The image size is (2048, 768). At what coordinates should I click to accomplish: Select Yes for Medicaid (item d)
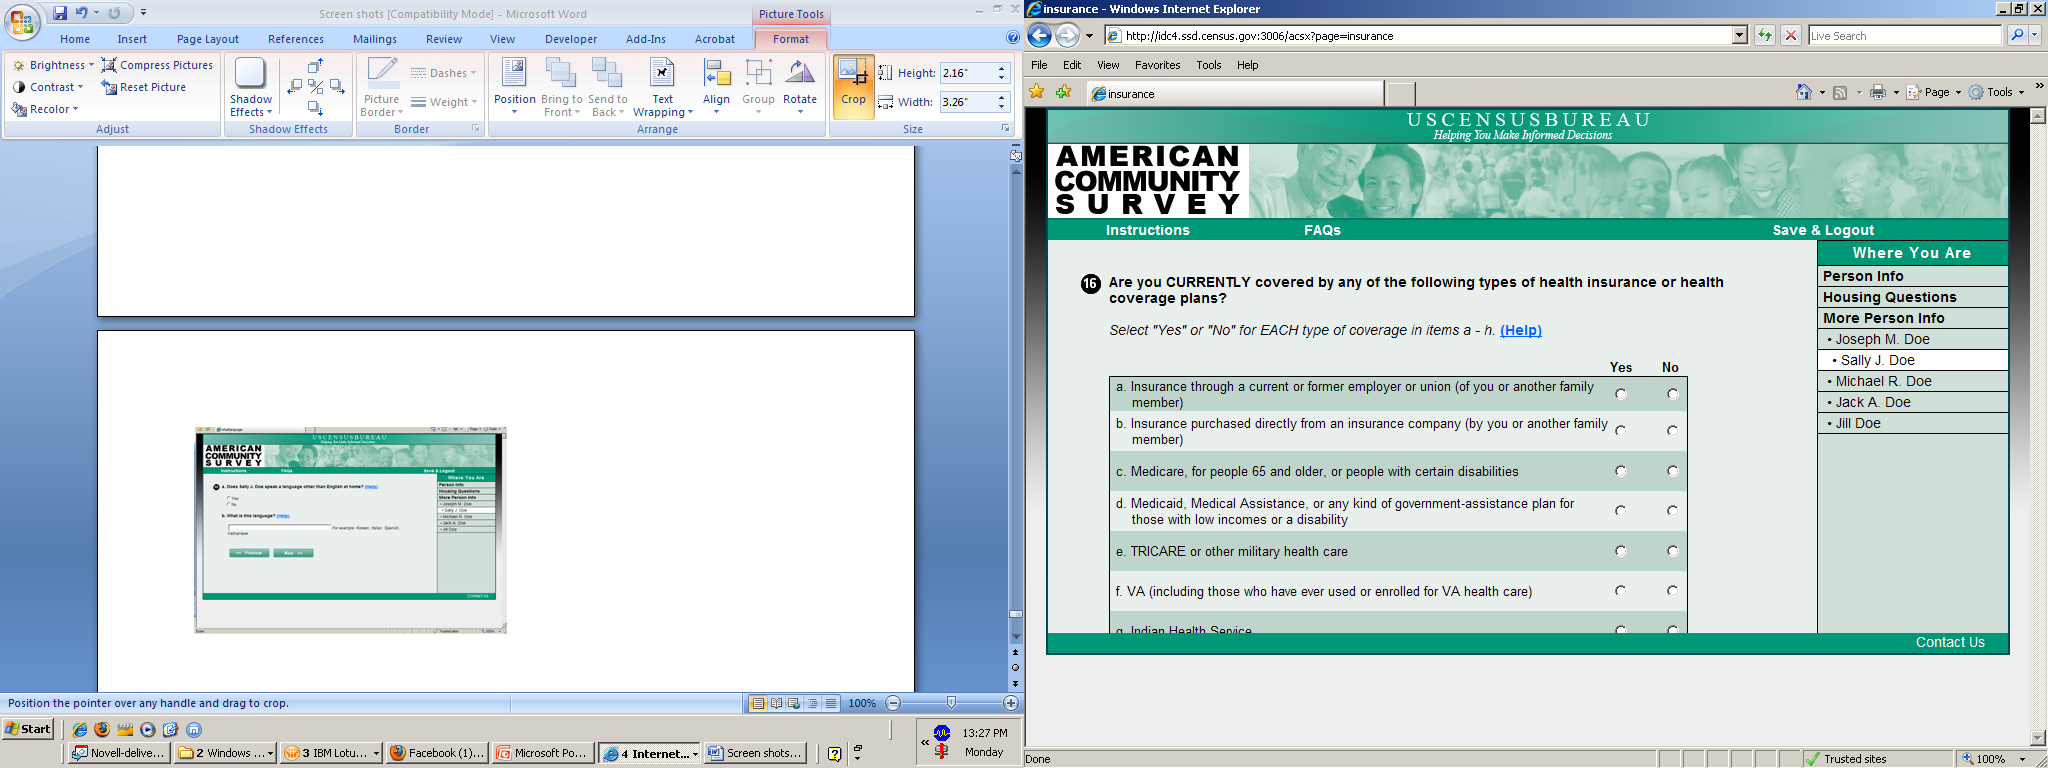tap(1621, 511)
